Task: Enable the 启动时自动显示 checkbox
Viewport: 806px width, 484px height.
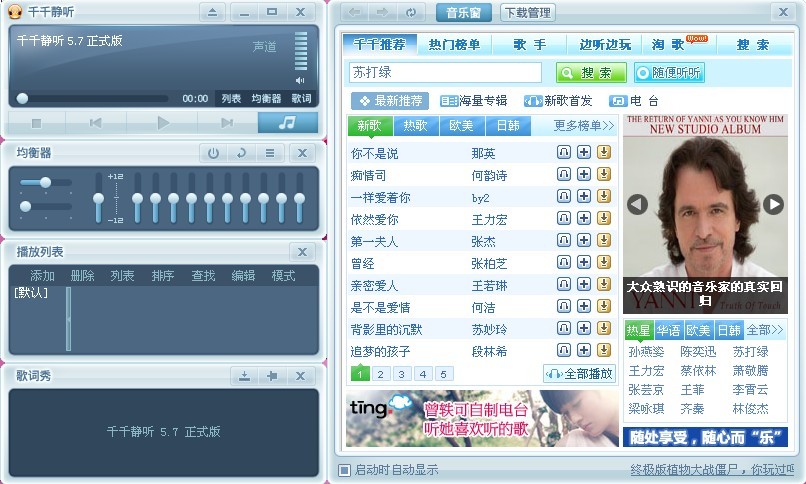Action: pos(345,470)
